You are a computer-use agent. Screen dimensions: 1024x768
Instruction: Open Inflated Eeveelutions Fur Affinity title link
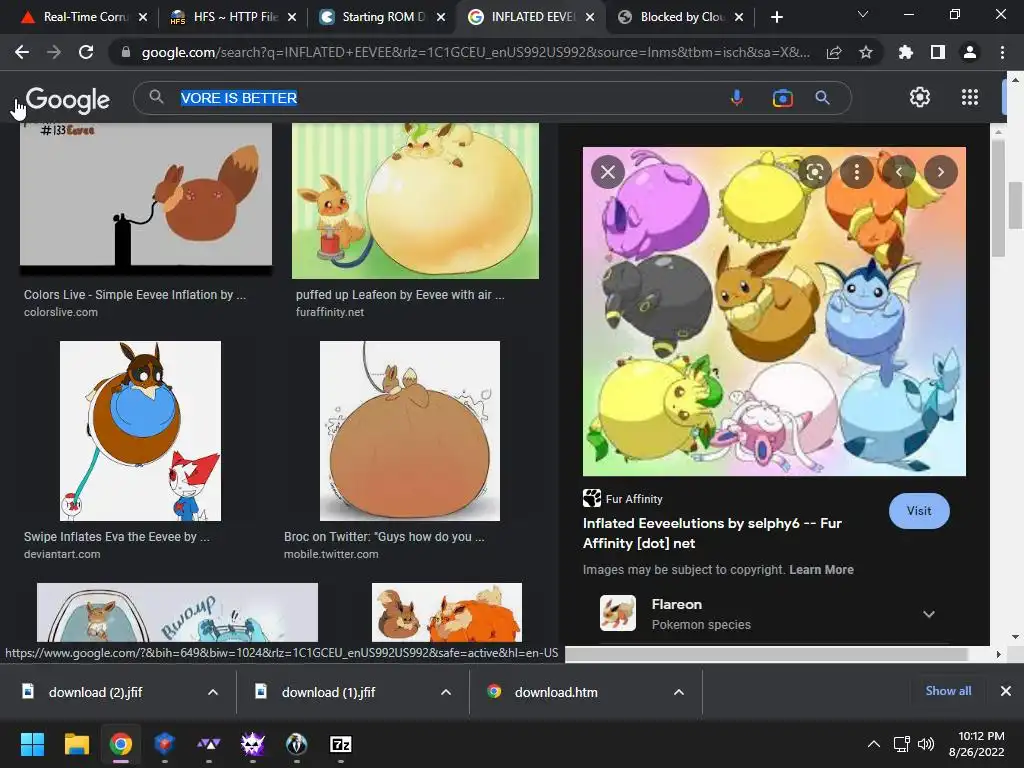[712, 533]
